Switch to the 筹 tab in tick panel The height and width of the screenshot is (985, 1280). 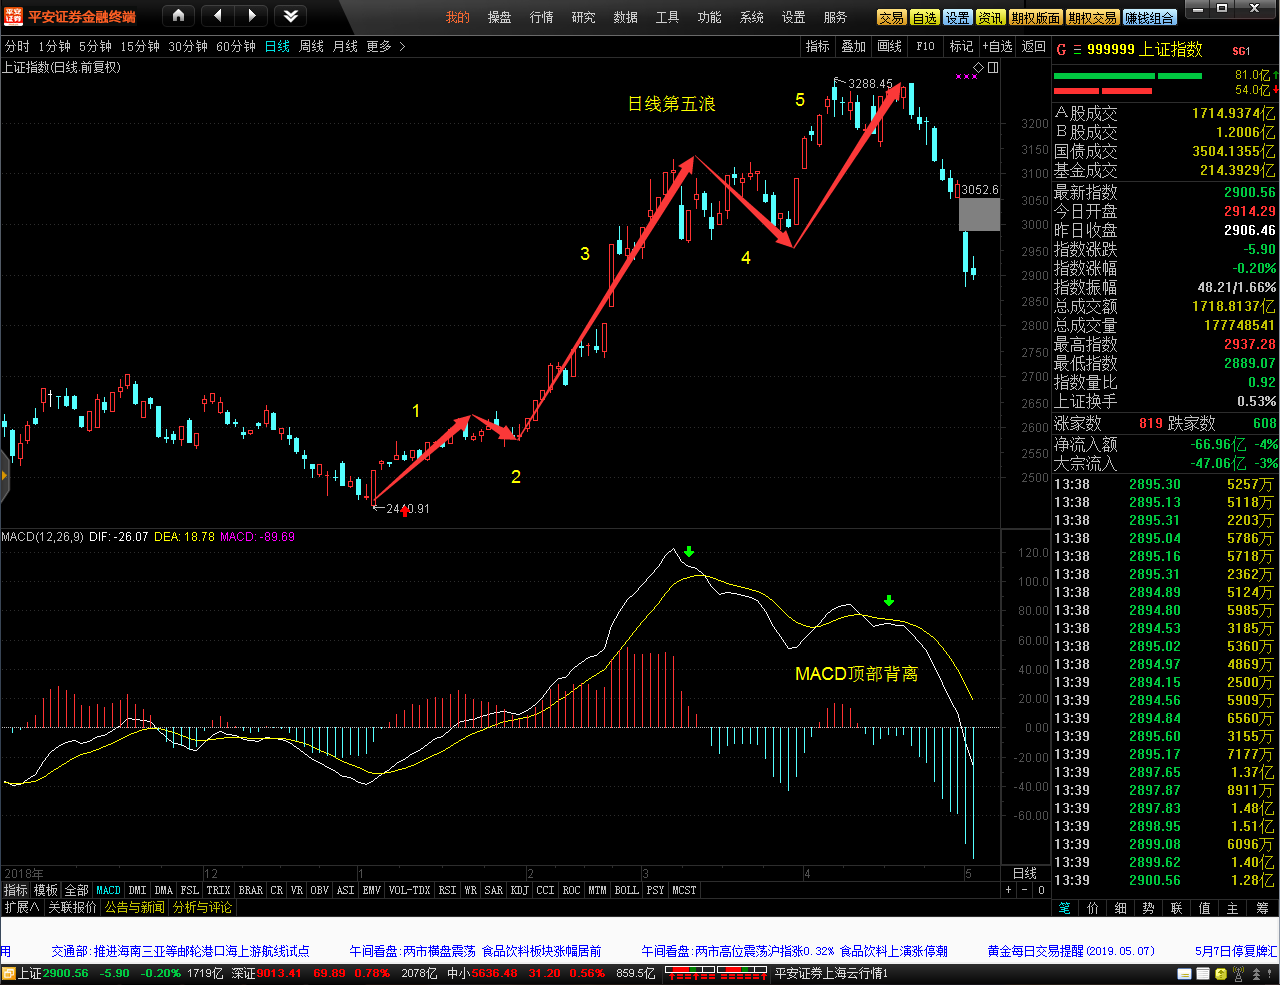(x=1263, y=908)
